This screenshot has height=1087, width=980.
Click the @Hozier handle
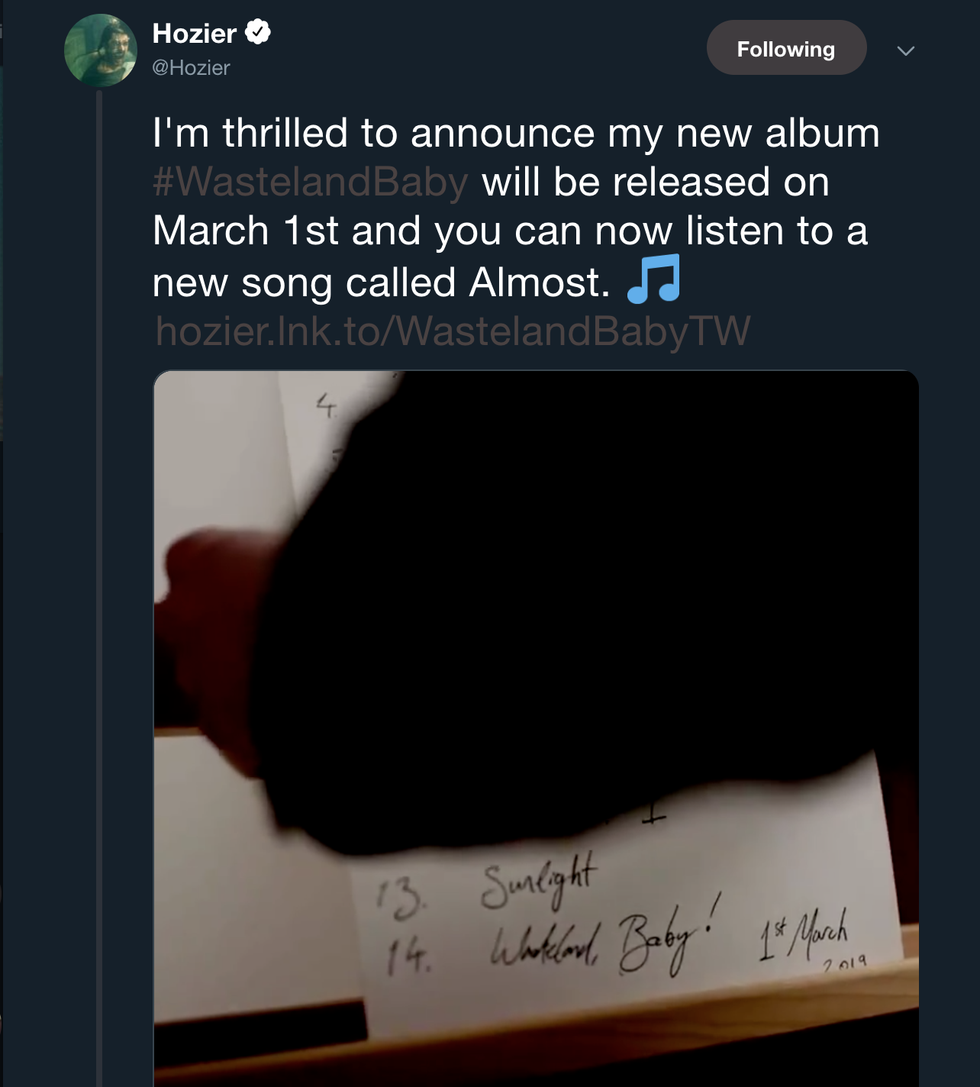pos(191,67)
